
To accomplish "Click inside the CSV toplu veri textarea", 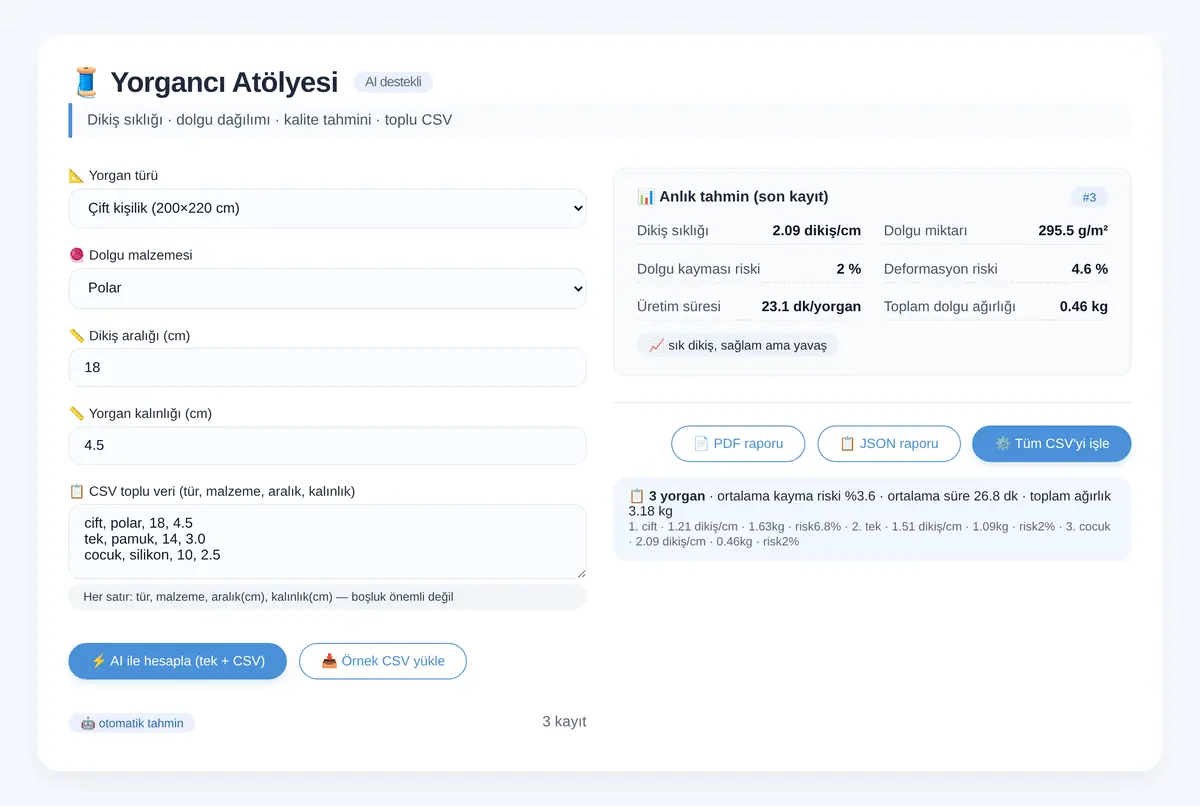I will pyautogui.click(x=327, y=541).
